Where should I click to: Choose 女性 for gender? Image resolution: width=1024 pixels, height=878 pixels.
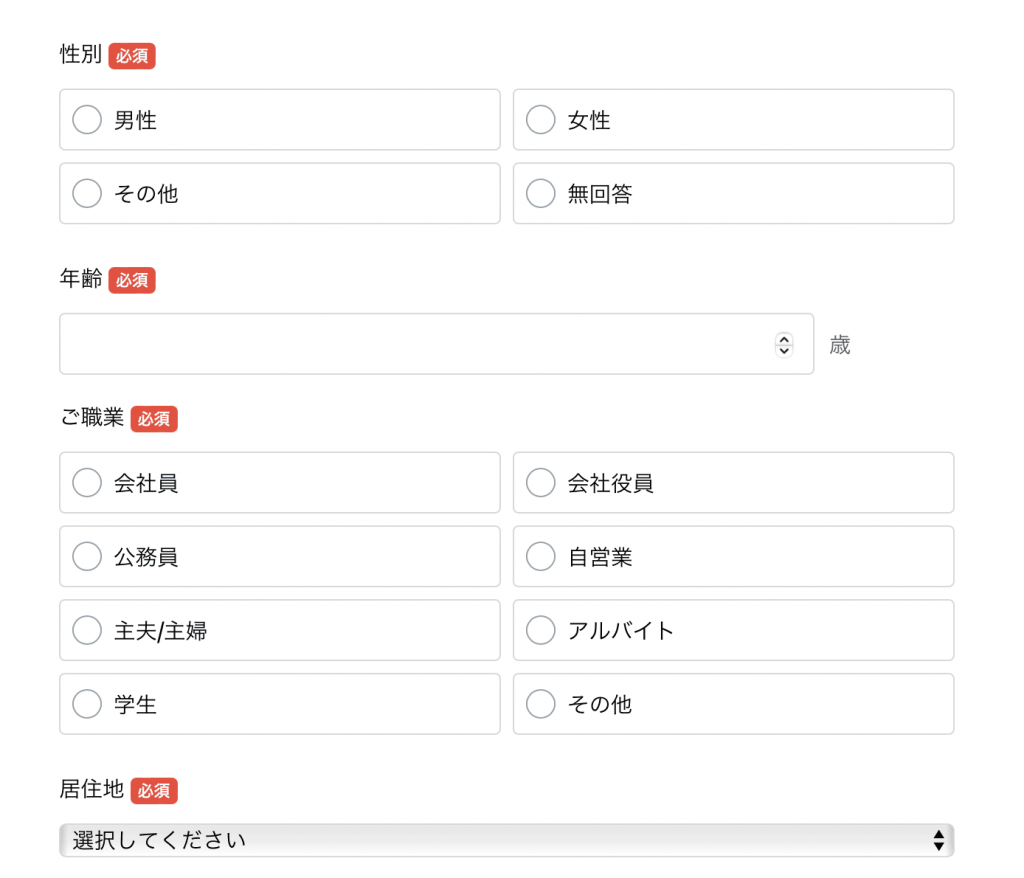tap(540, 120)
